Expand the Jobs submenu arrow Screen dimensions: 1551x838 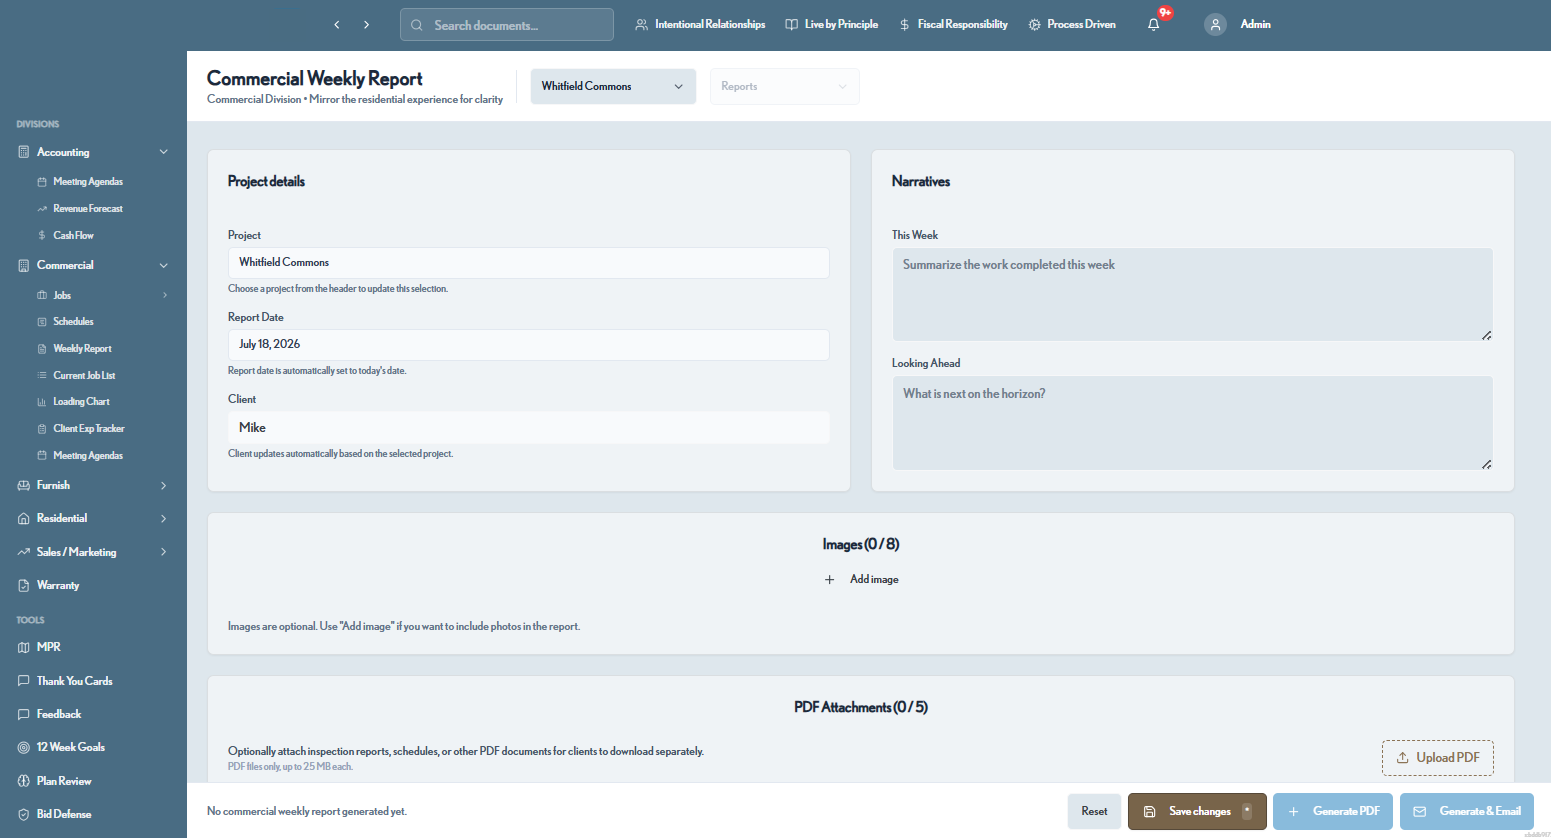(x=165, y=295)
